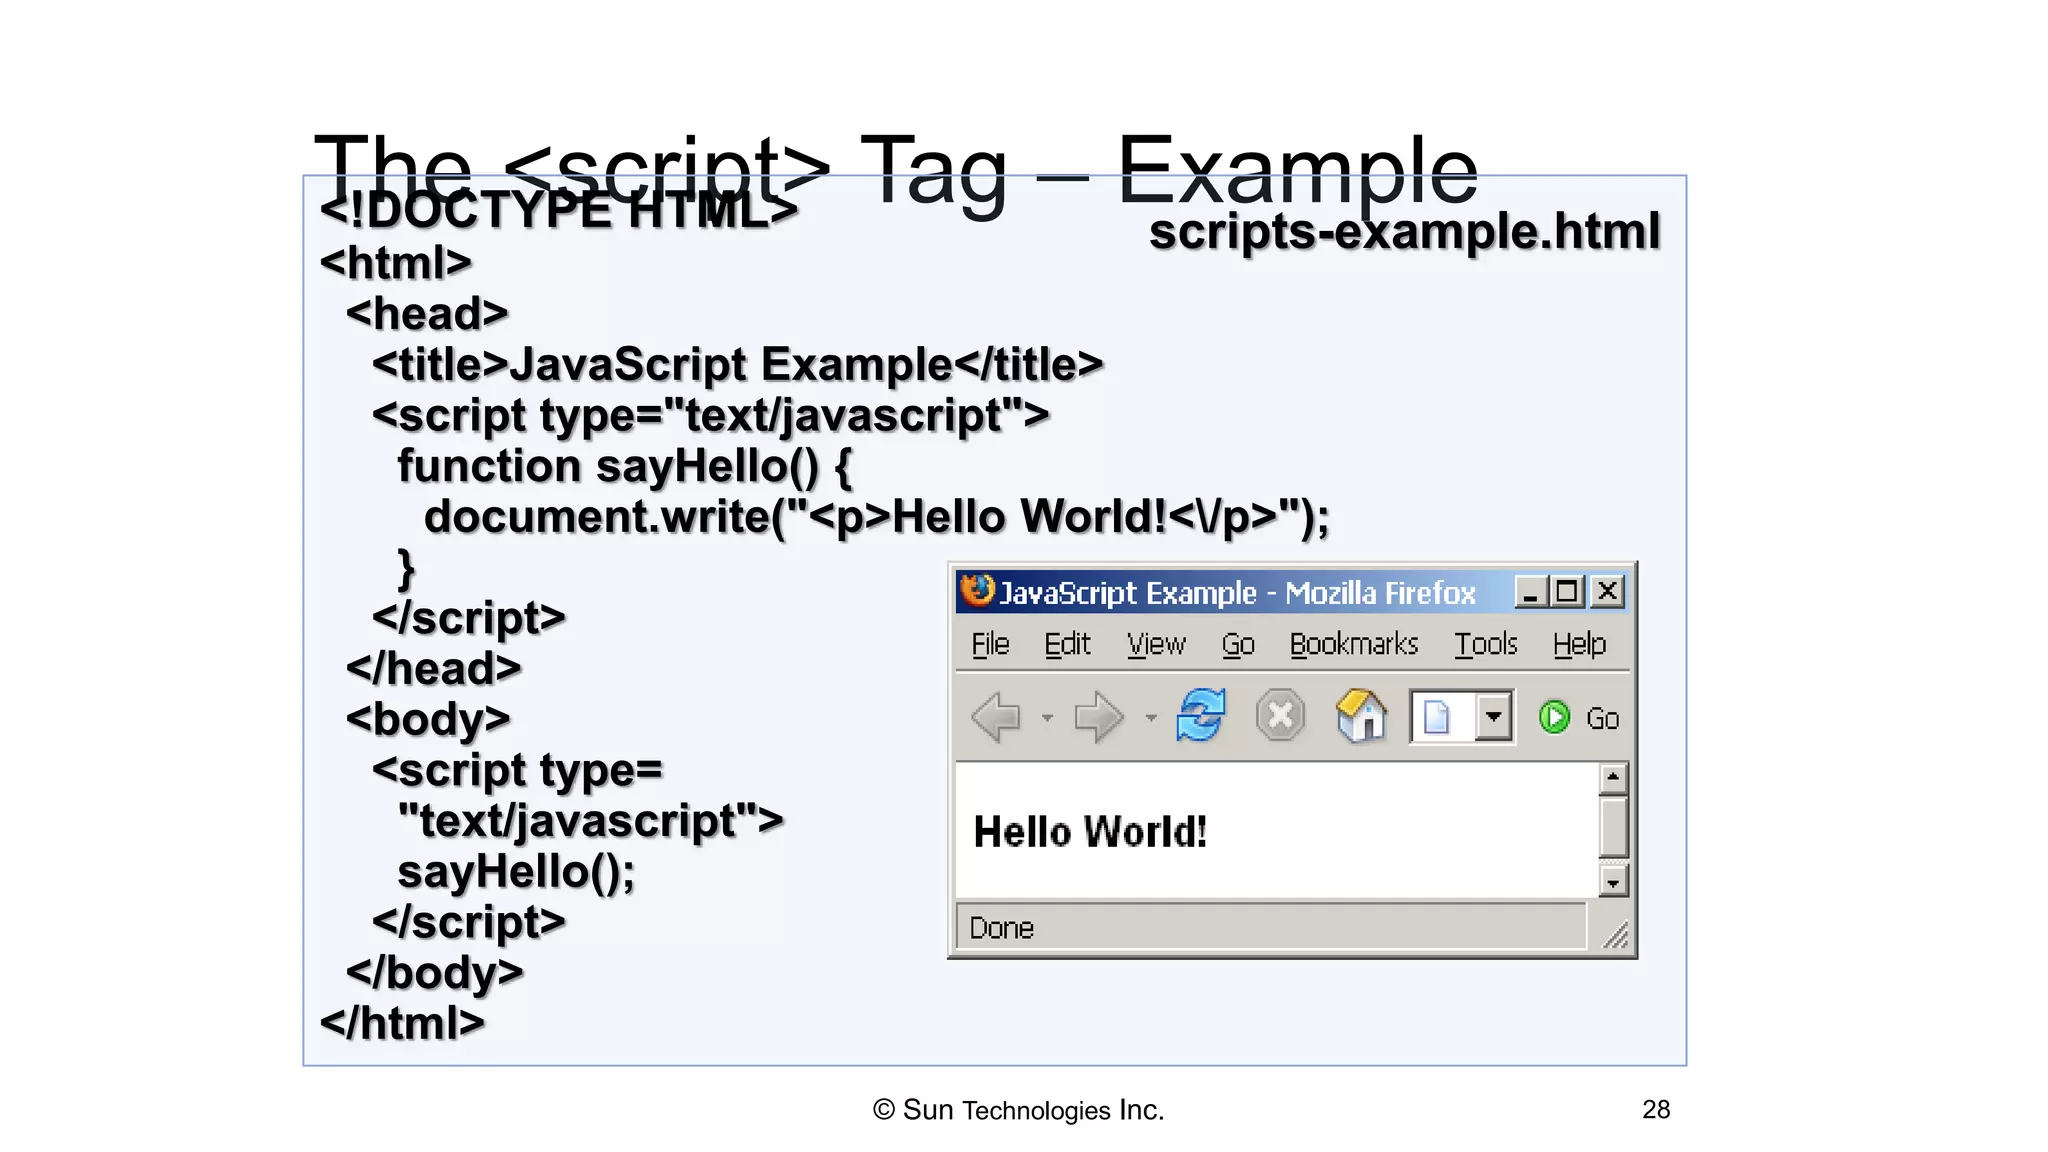The width and height of the screenshot is (2048, 1152).
Task: Open the View menu
Action: point(1156,644)
